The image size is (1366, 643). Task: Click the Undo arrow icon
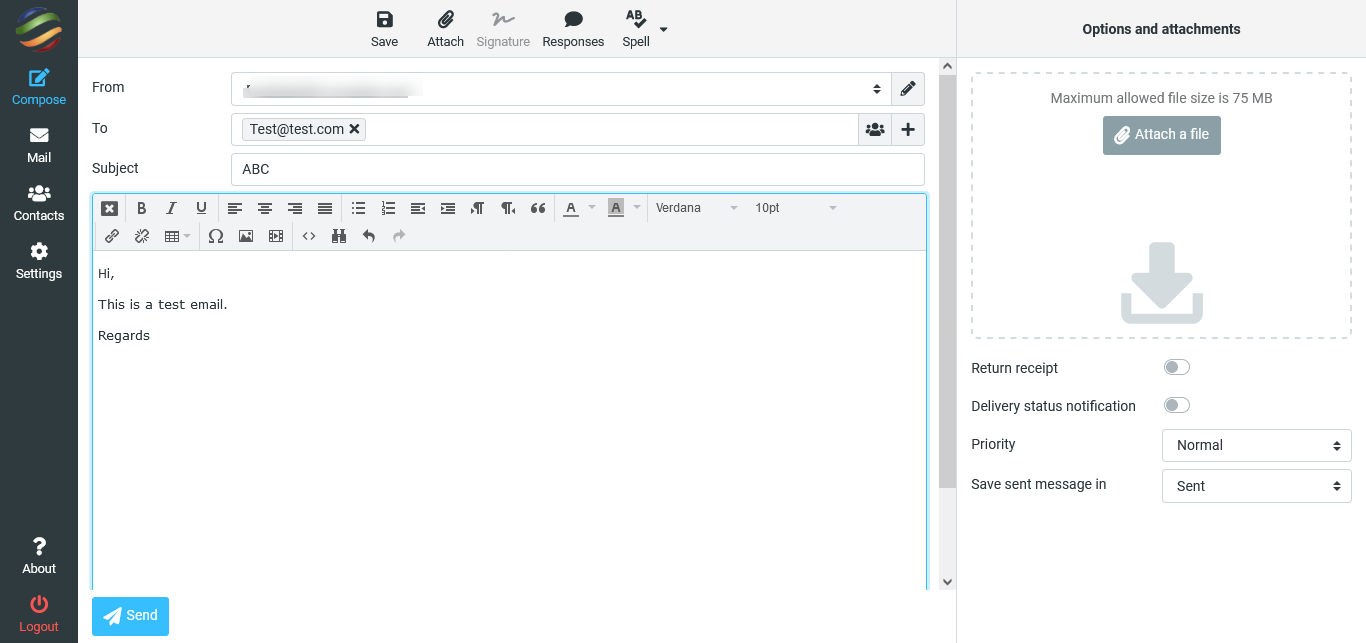tap(369, 236)
